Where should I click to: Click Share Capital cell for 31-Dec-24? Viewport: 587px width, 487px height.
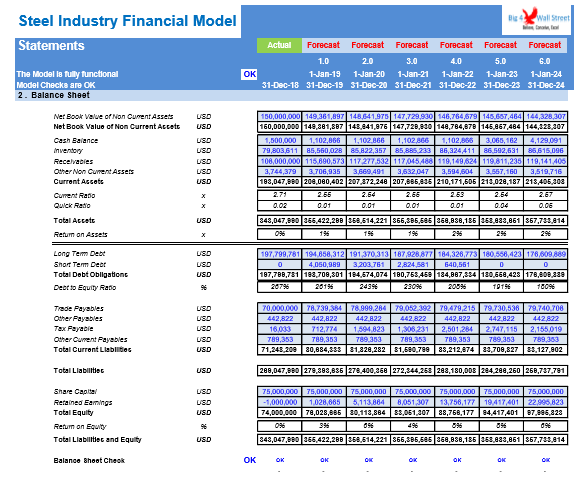(545, 392)
